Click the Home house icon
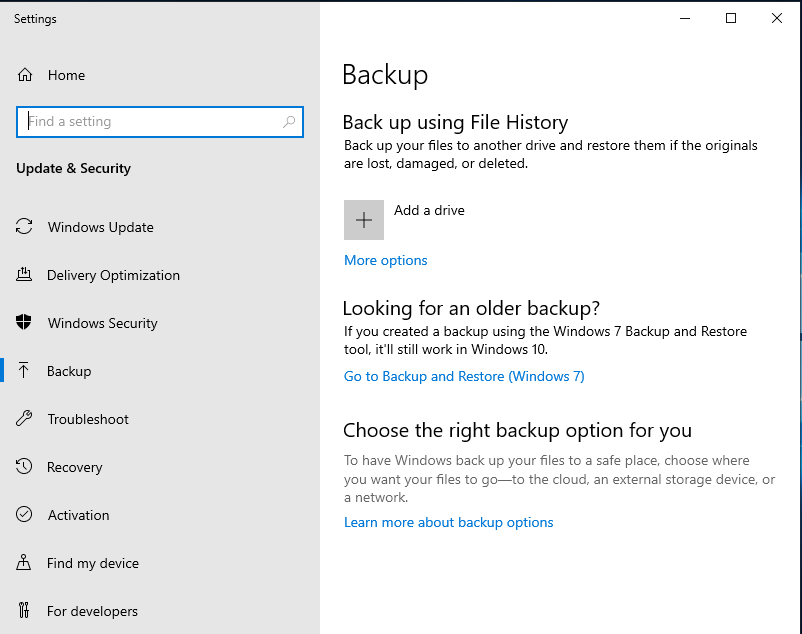 pyautogui.click(x=25, y=75)
